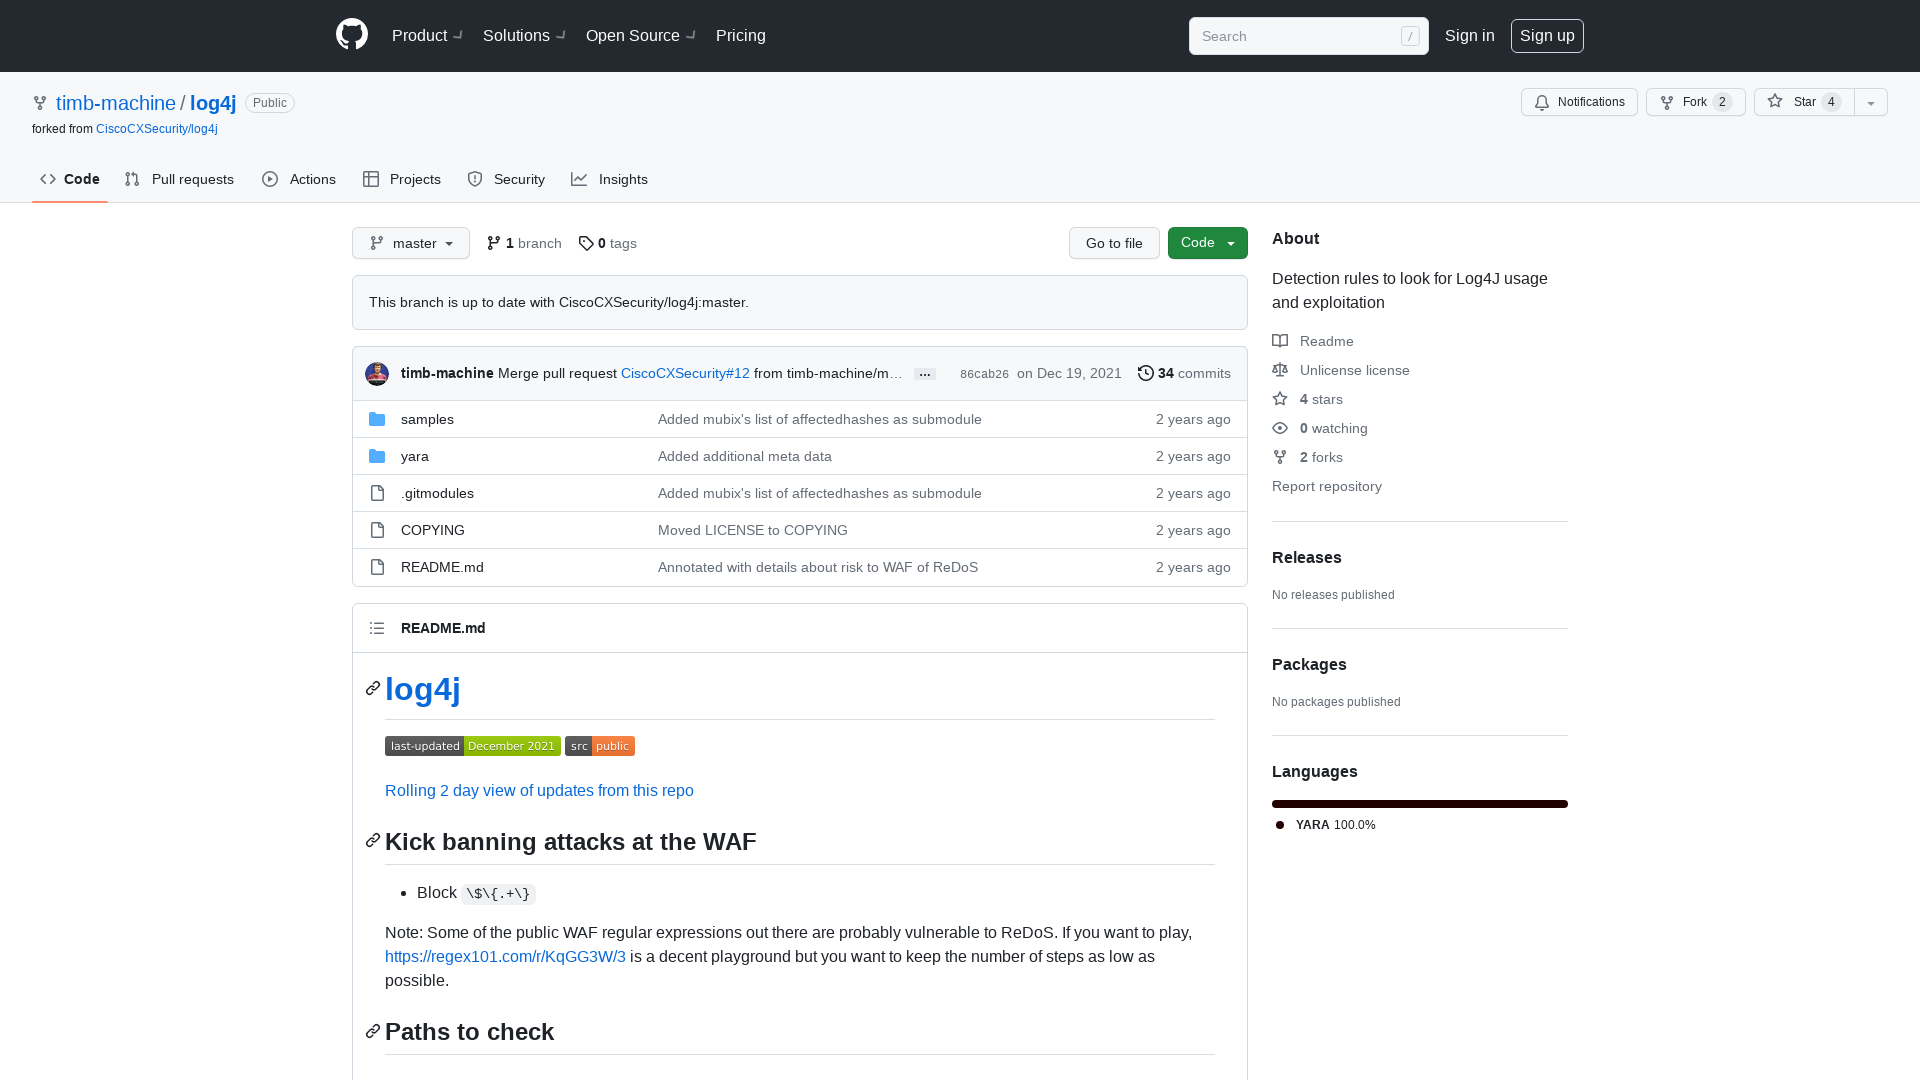This screenshot has width=1920, height=1080.
Task: Open COPYING file name
Action: point(433,530)
